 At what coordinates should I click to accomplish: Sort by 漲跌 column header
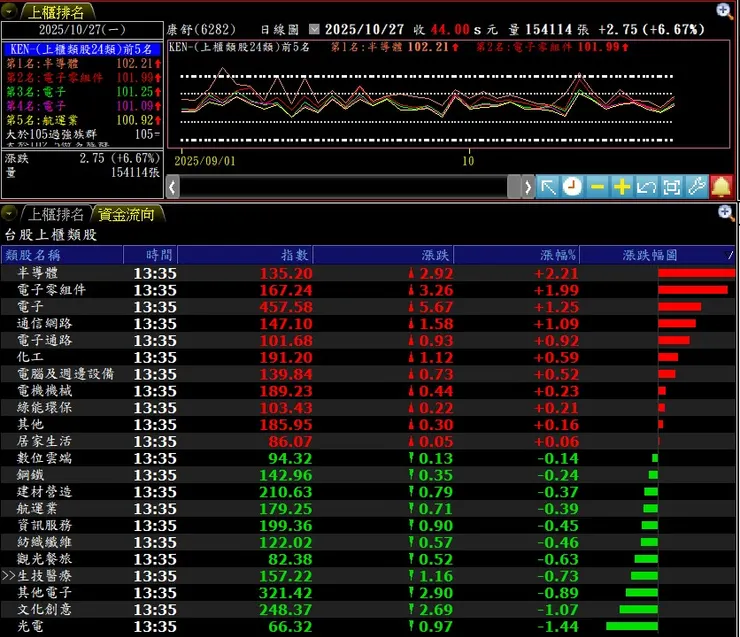coord(383,255)
